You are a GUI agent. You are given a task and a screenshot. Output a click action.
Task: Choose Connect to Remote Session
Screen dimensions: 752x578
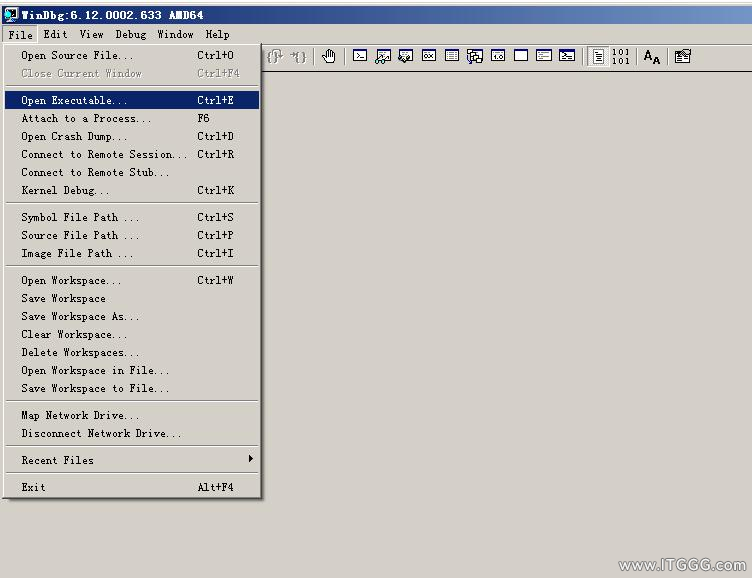[132, 154]
